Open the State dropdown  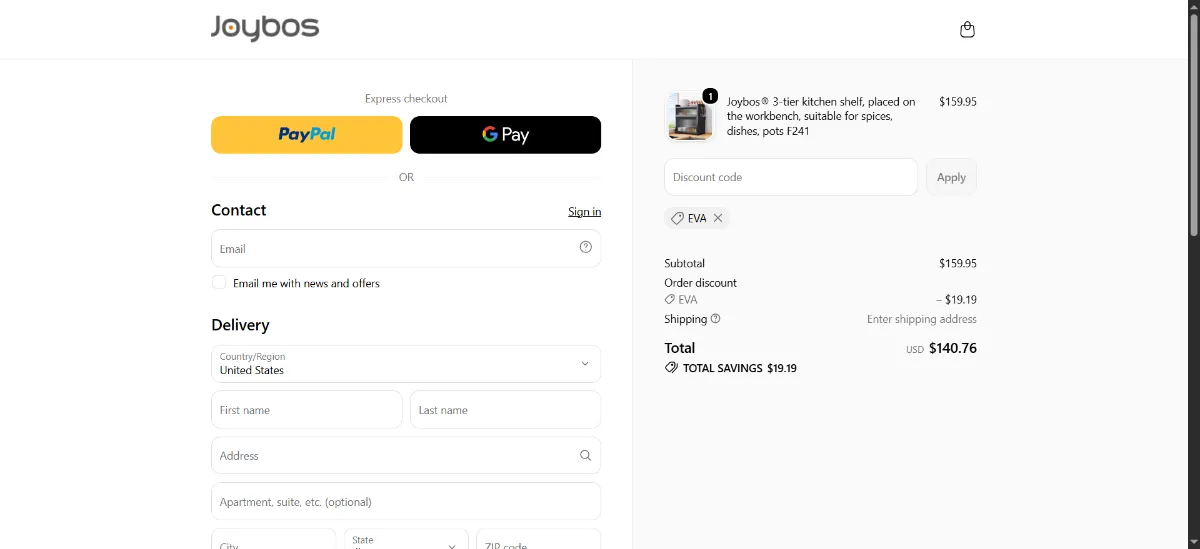[406, 544]
